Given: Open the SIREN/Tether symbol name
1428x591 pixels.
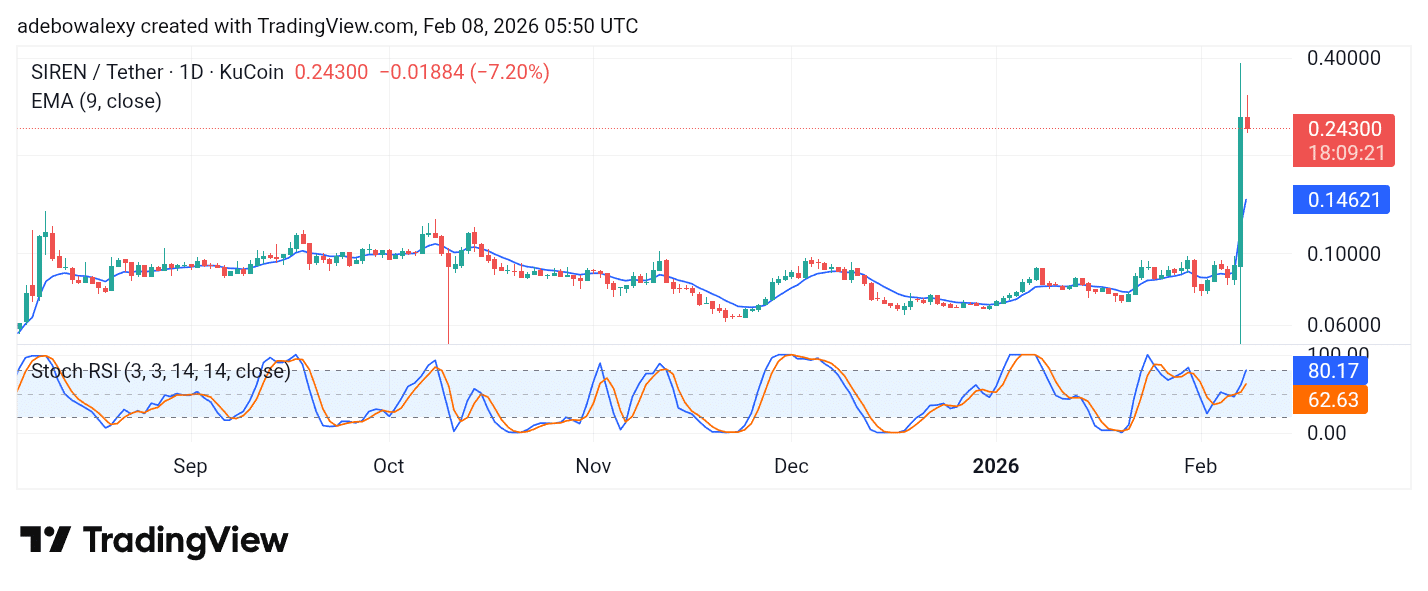Looking at the screenshot, I should point(96,71).
